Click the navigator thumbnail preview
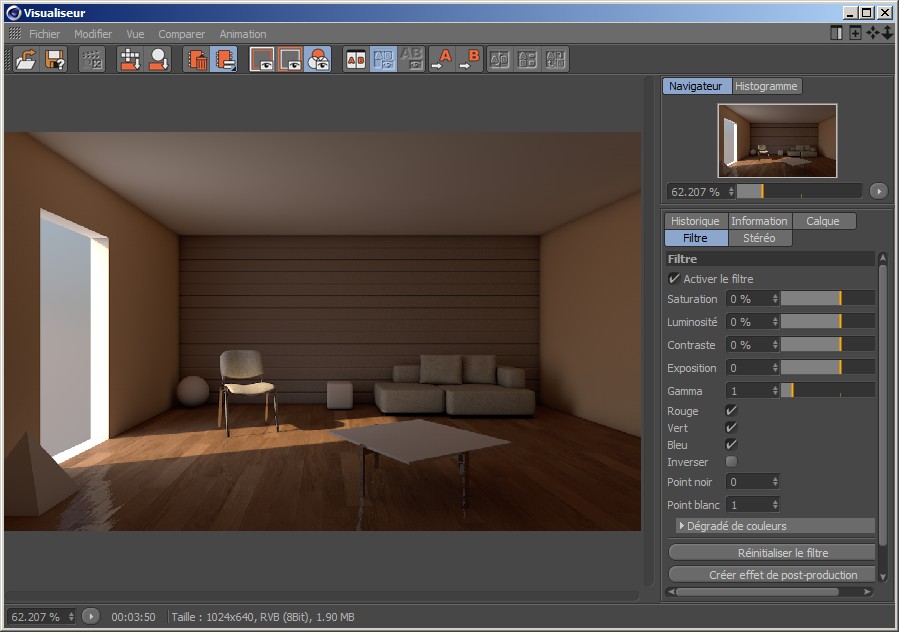Viewport: 899px width, 632px height. (777, 141)
